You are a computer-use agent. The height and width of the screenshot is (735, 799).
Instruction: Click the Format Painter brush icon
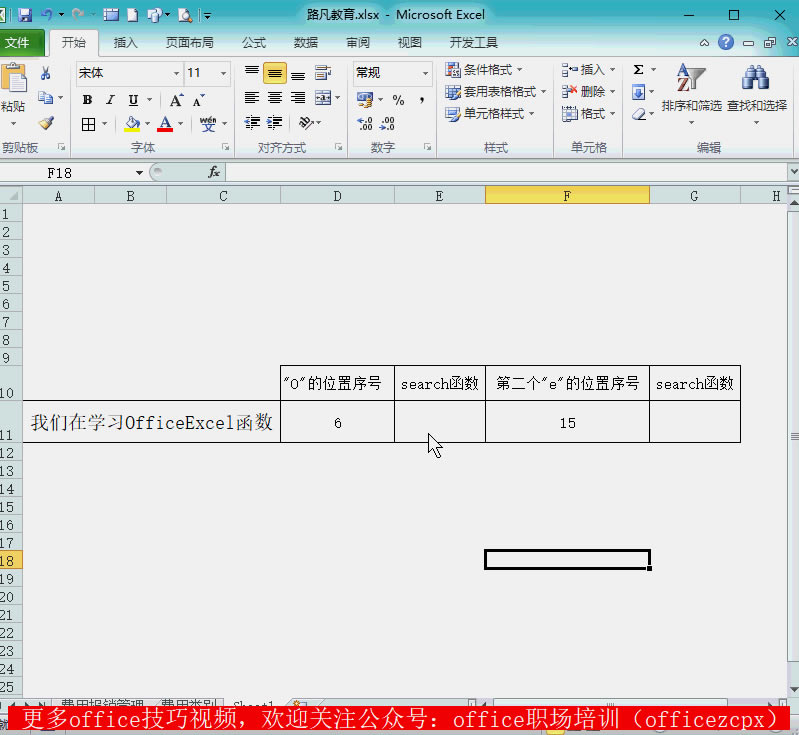click(x=46, y=122)
